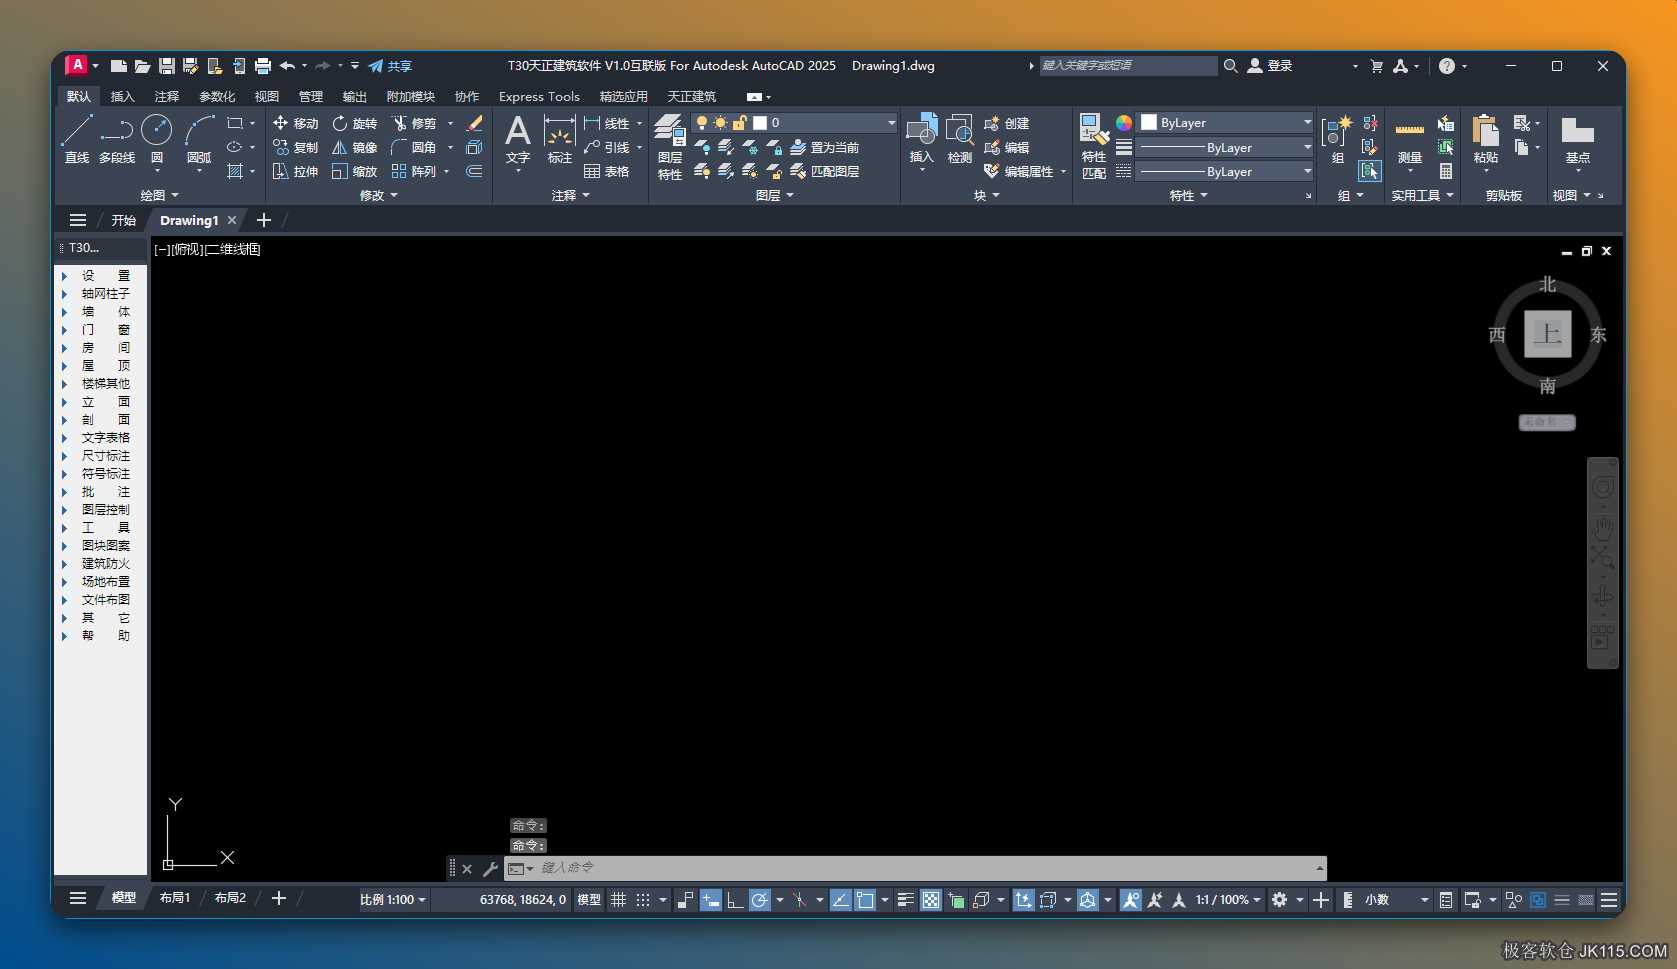This screenshot has width=1677, height=969.
Task: Click the 拉伸 (Stretch) tool
Action: [x=295, y=171]
